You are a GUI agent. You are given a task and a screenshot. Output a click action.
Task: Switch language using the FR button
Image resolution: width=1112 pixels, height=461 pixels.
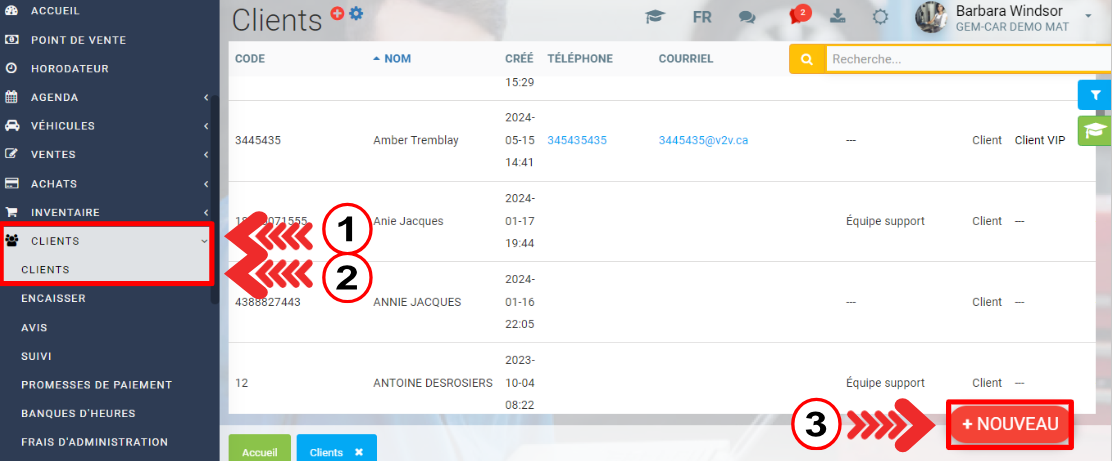[x=702, y=17]
